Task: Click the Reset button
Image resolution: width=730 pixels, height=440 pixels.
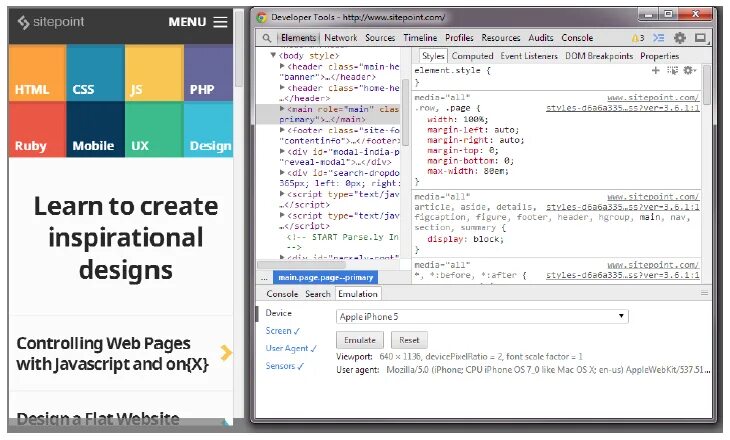Action: [409, 340]
